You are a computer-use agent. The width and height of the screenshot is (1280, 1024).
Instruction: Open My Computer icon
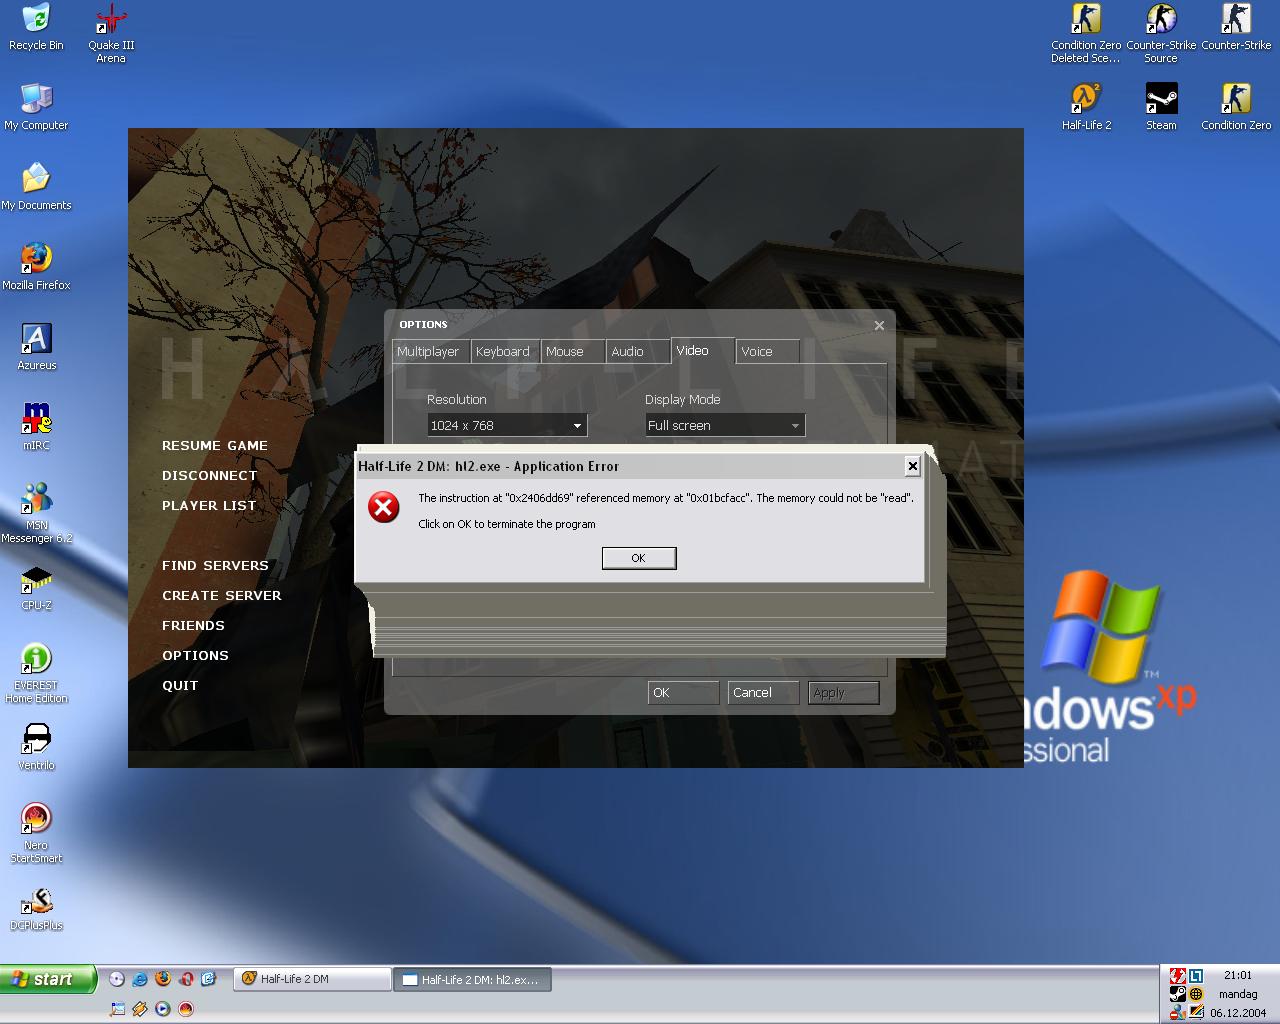click(x=36, y=107)
